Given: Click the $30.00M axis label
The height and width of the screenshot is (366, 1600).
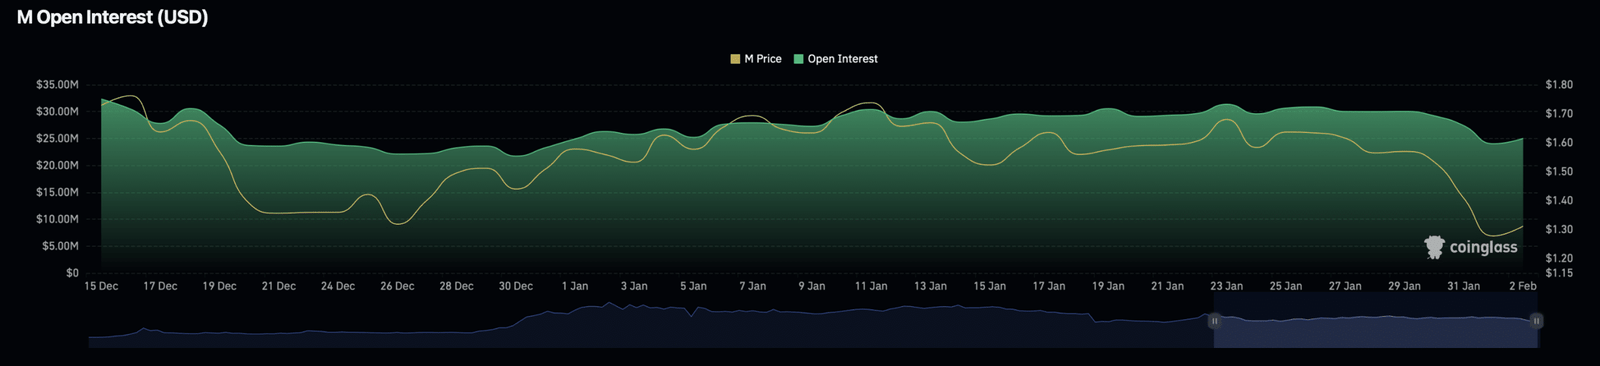Looking at the screenshot, I should click(x=57, y=112).
